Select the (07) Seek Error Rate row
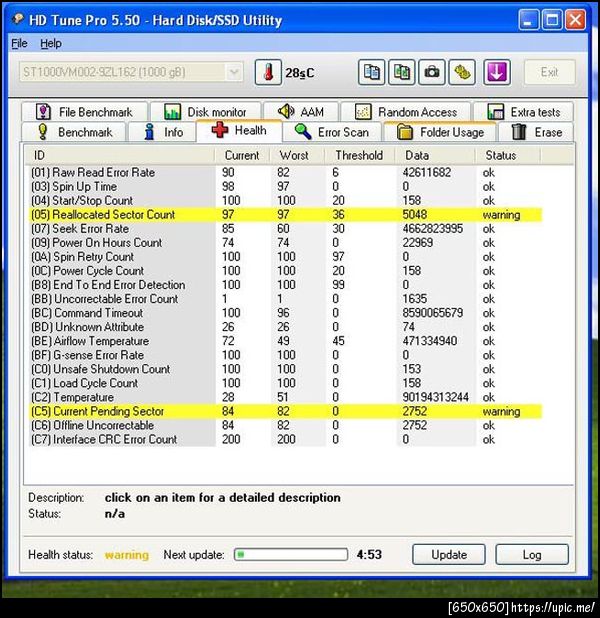 [286, 229]
